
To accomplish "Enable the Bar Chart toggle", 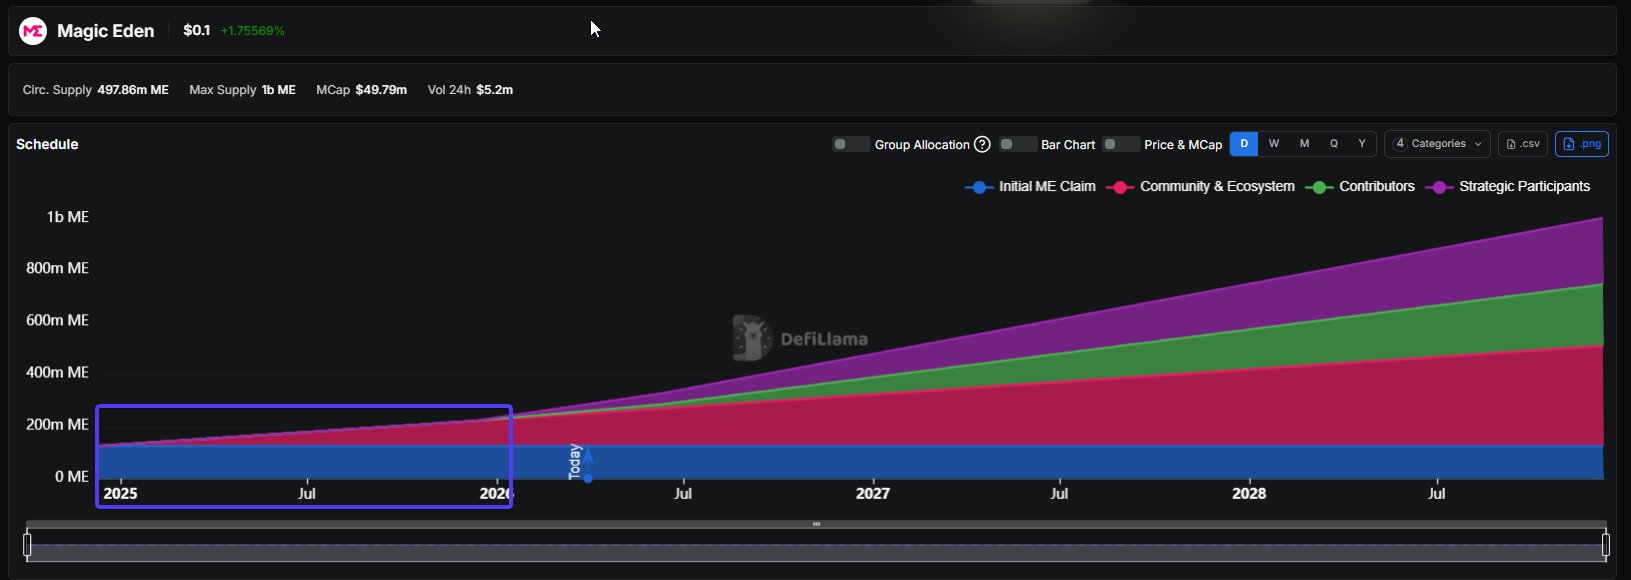I will (x=1018, y=144).
